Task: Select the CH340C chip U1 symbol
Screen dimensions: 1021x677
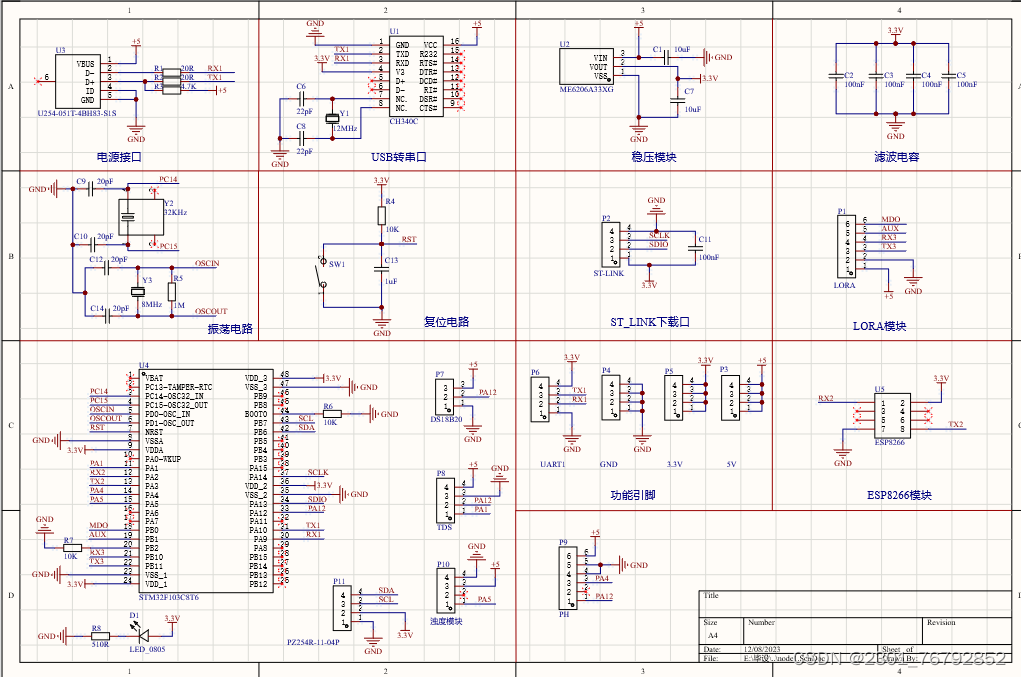Action: pos(417,76)
